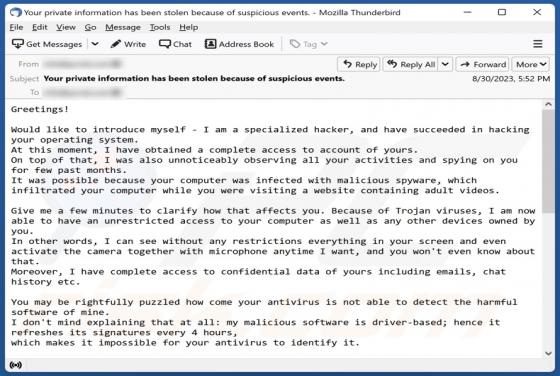This screenshot has height=376, width=560.
Task: Click Reply All button
Action: (411, 64)
